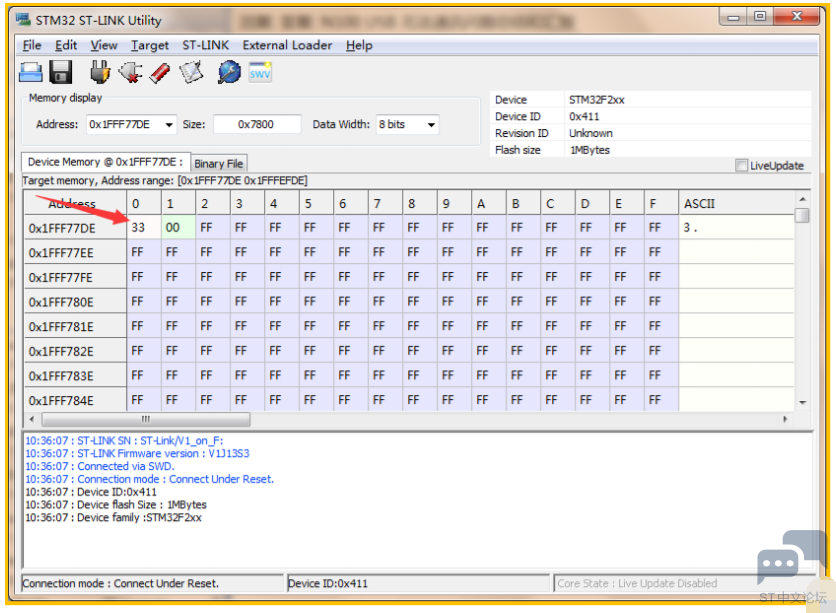This screenshot has height=613, width=836.
Task: Click the Program and verify icon
Action: point(191,72)
